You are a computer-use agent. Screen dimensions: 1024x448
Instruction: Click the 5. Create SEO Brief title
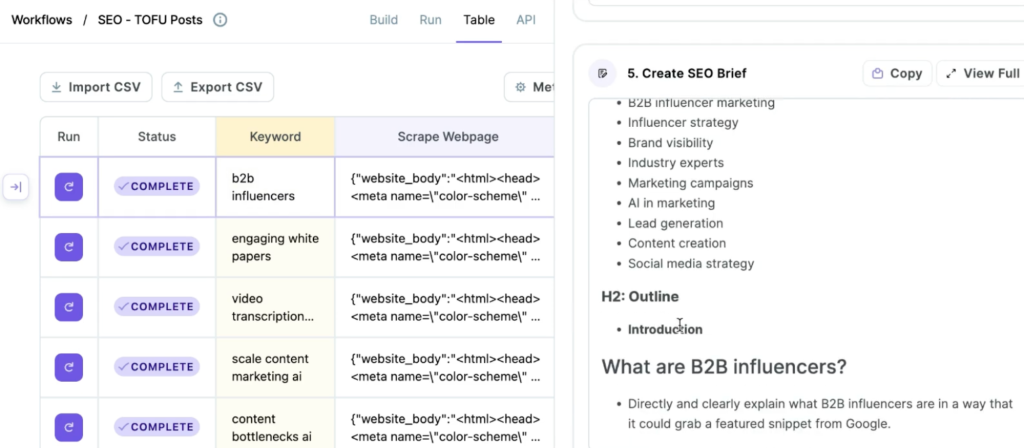coord(686,73)
